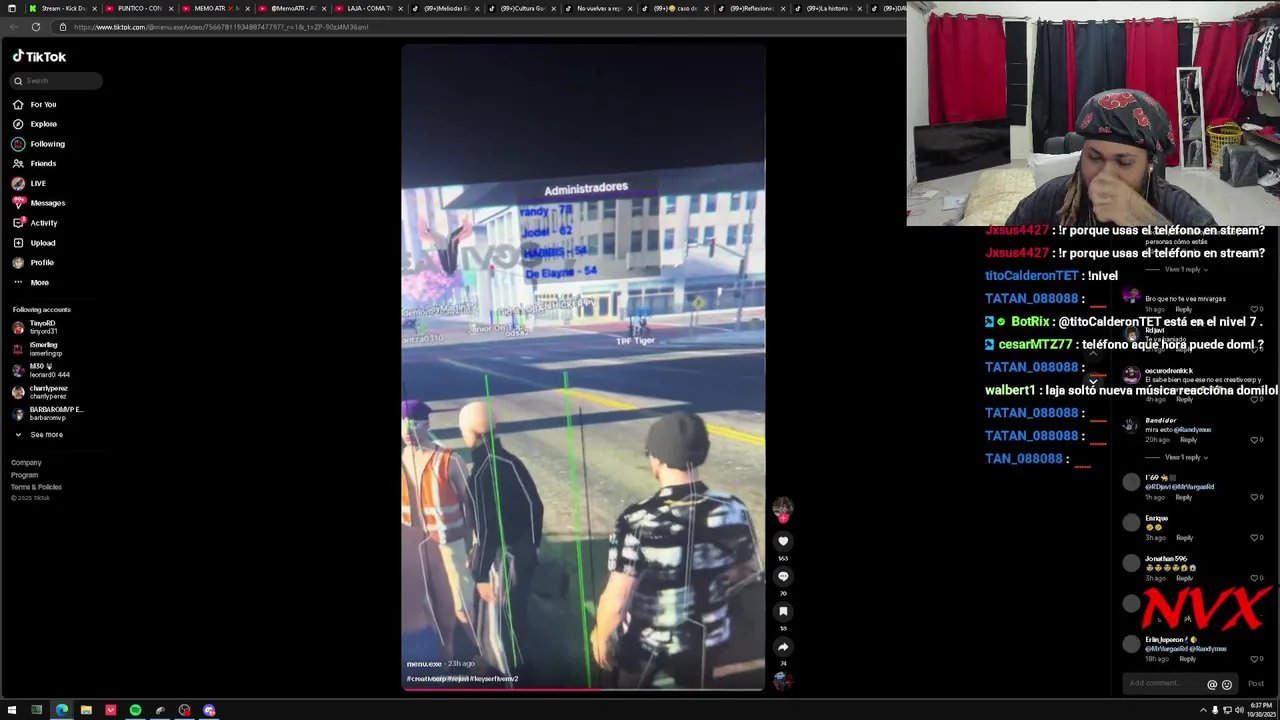Open the spinning sound disc icon

pos(783,681)
